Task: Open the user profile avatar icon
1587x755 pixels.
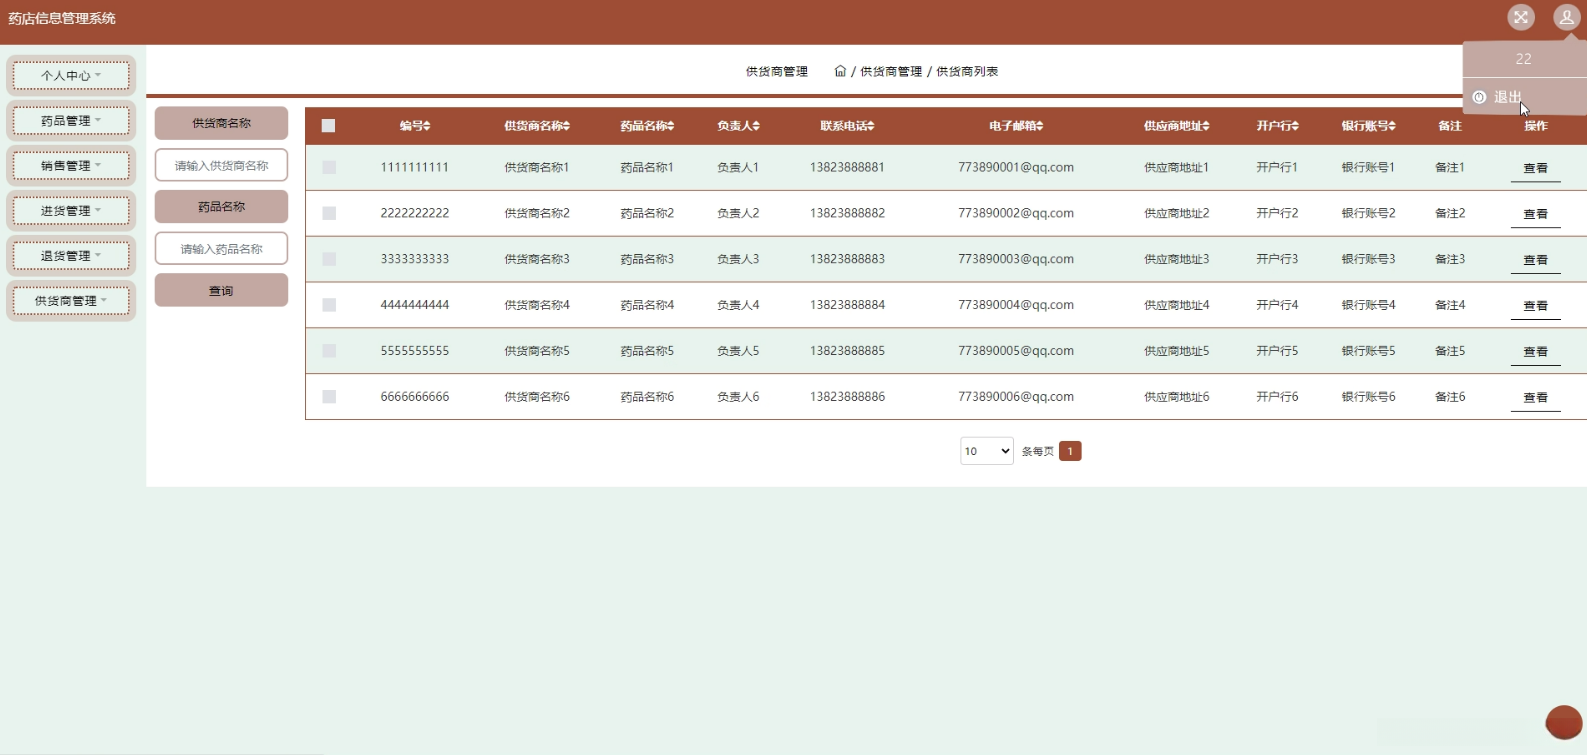Action: tap(1566, 17)
